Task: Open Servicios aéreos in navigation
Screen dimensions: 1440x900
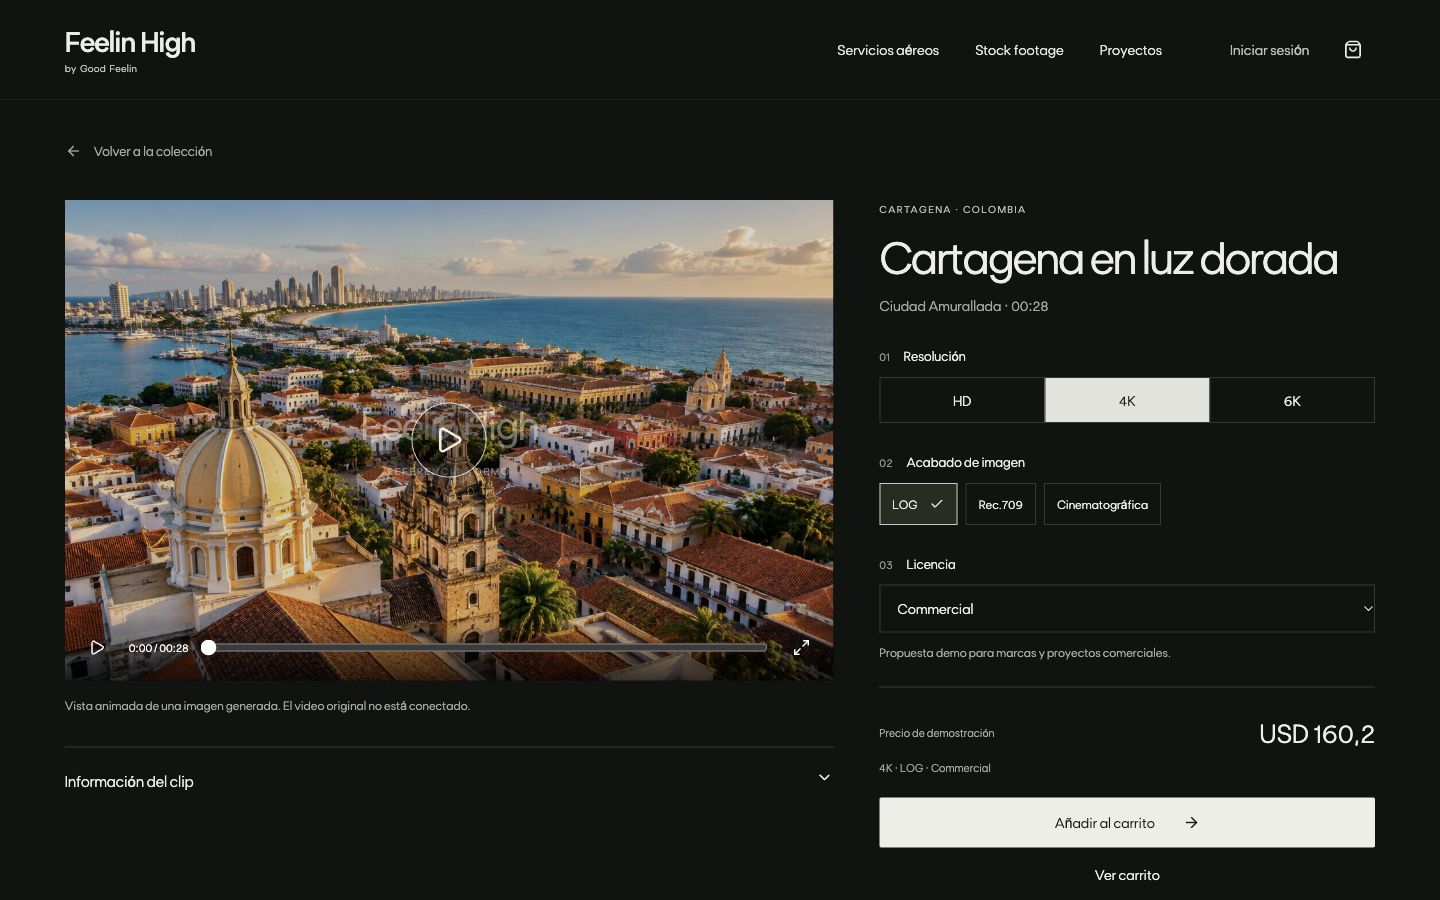Action: click(x=888, y=50)
